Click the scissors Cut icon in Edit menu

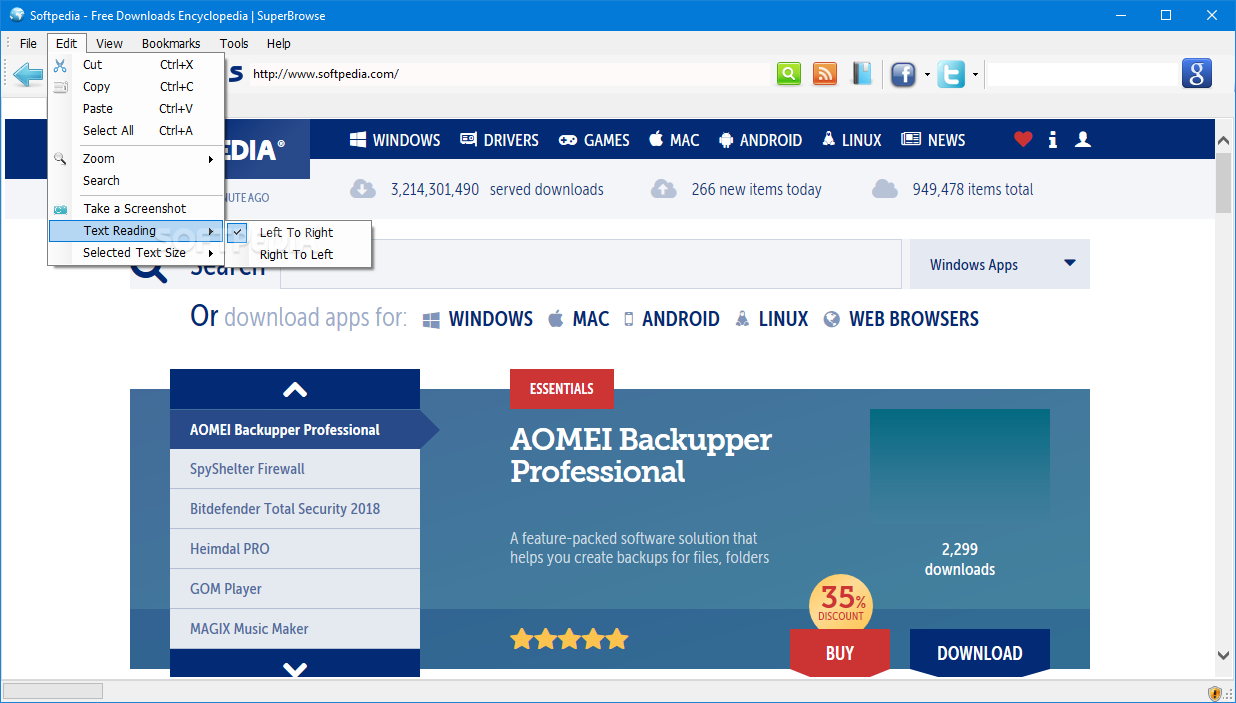click(61, 65)
